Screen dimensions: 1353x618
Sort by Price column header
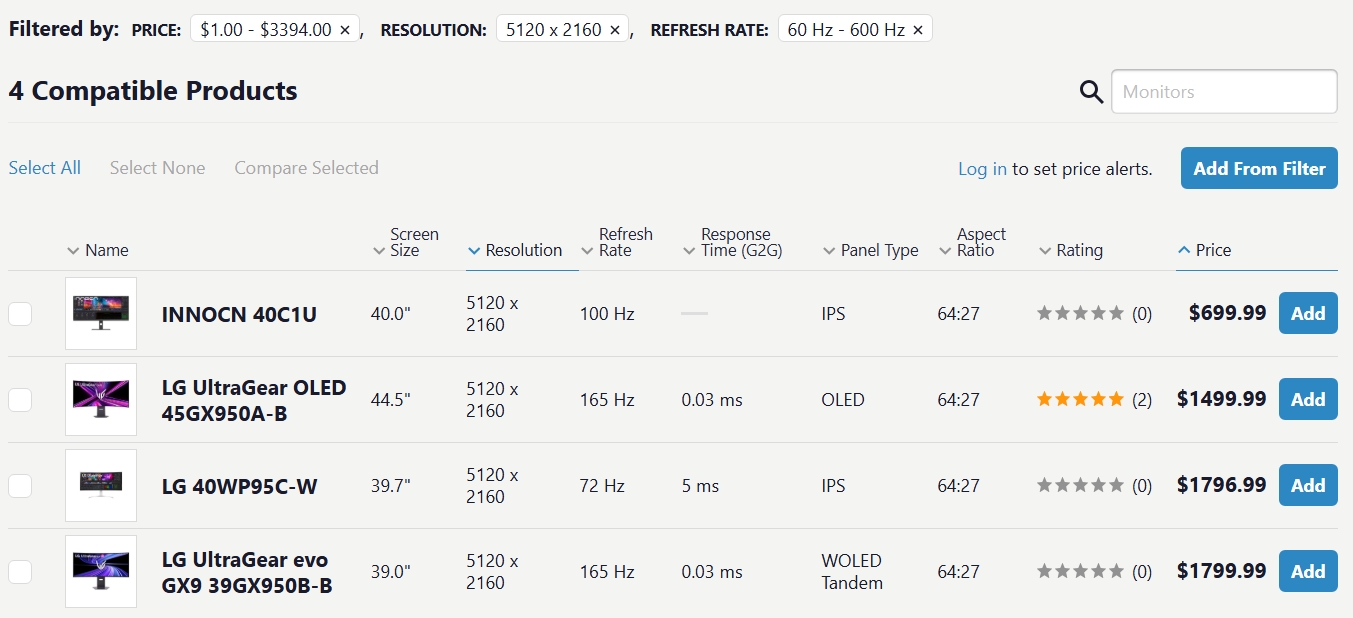click(1205, 250)
